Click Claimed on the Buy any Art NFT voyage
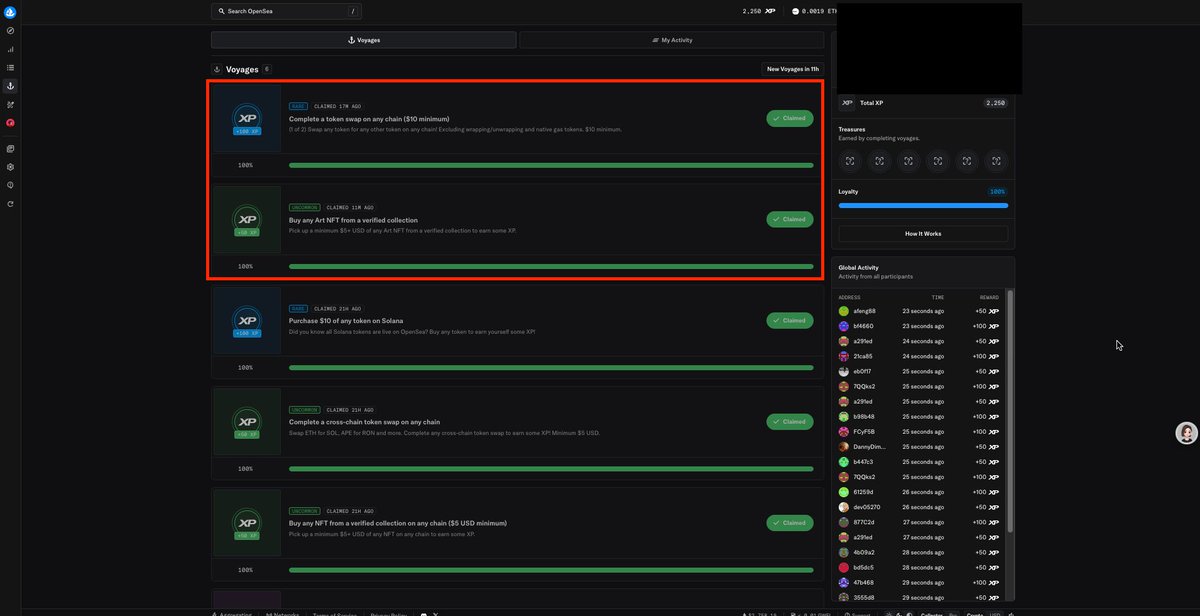The width and height of the screenshot is (1200, 616). [790, 219]
